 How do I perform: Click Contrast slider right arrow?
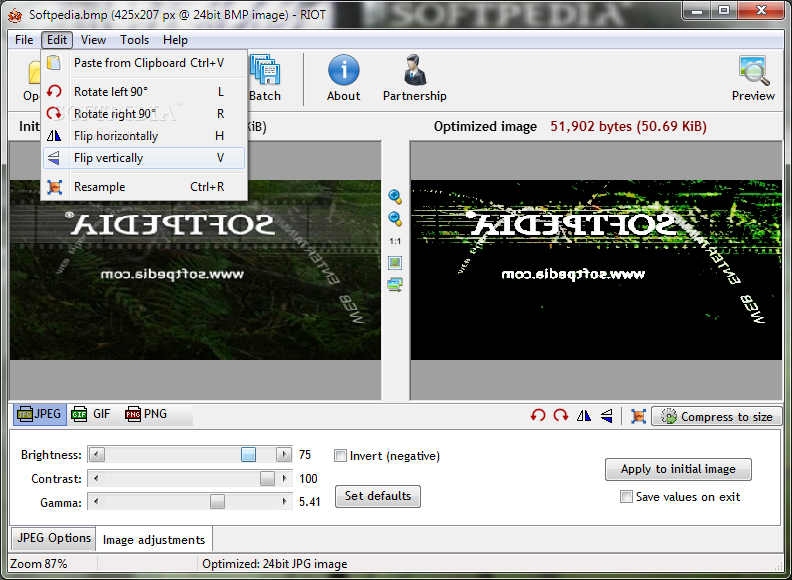(x=284, y=478)
